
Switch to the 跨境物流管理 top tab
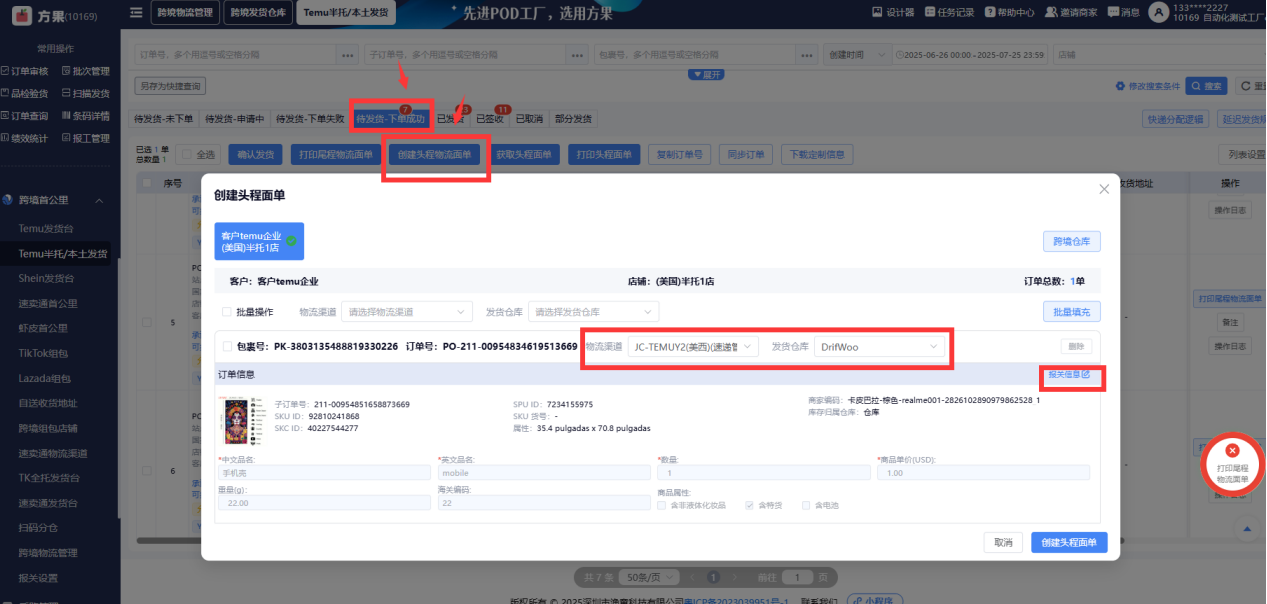click(185, 13)
